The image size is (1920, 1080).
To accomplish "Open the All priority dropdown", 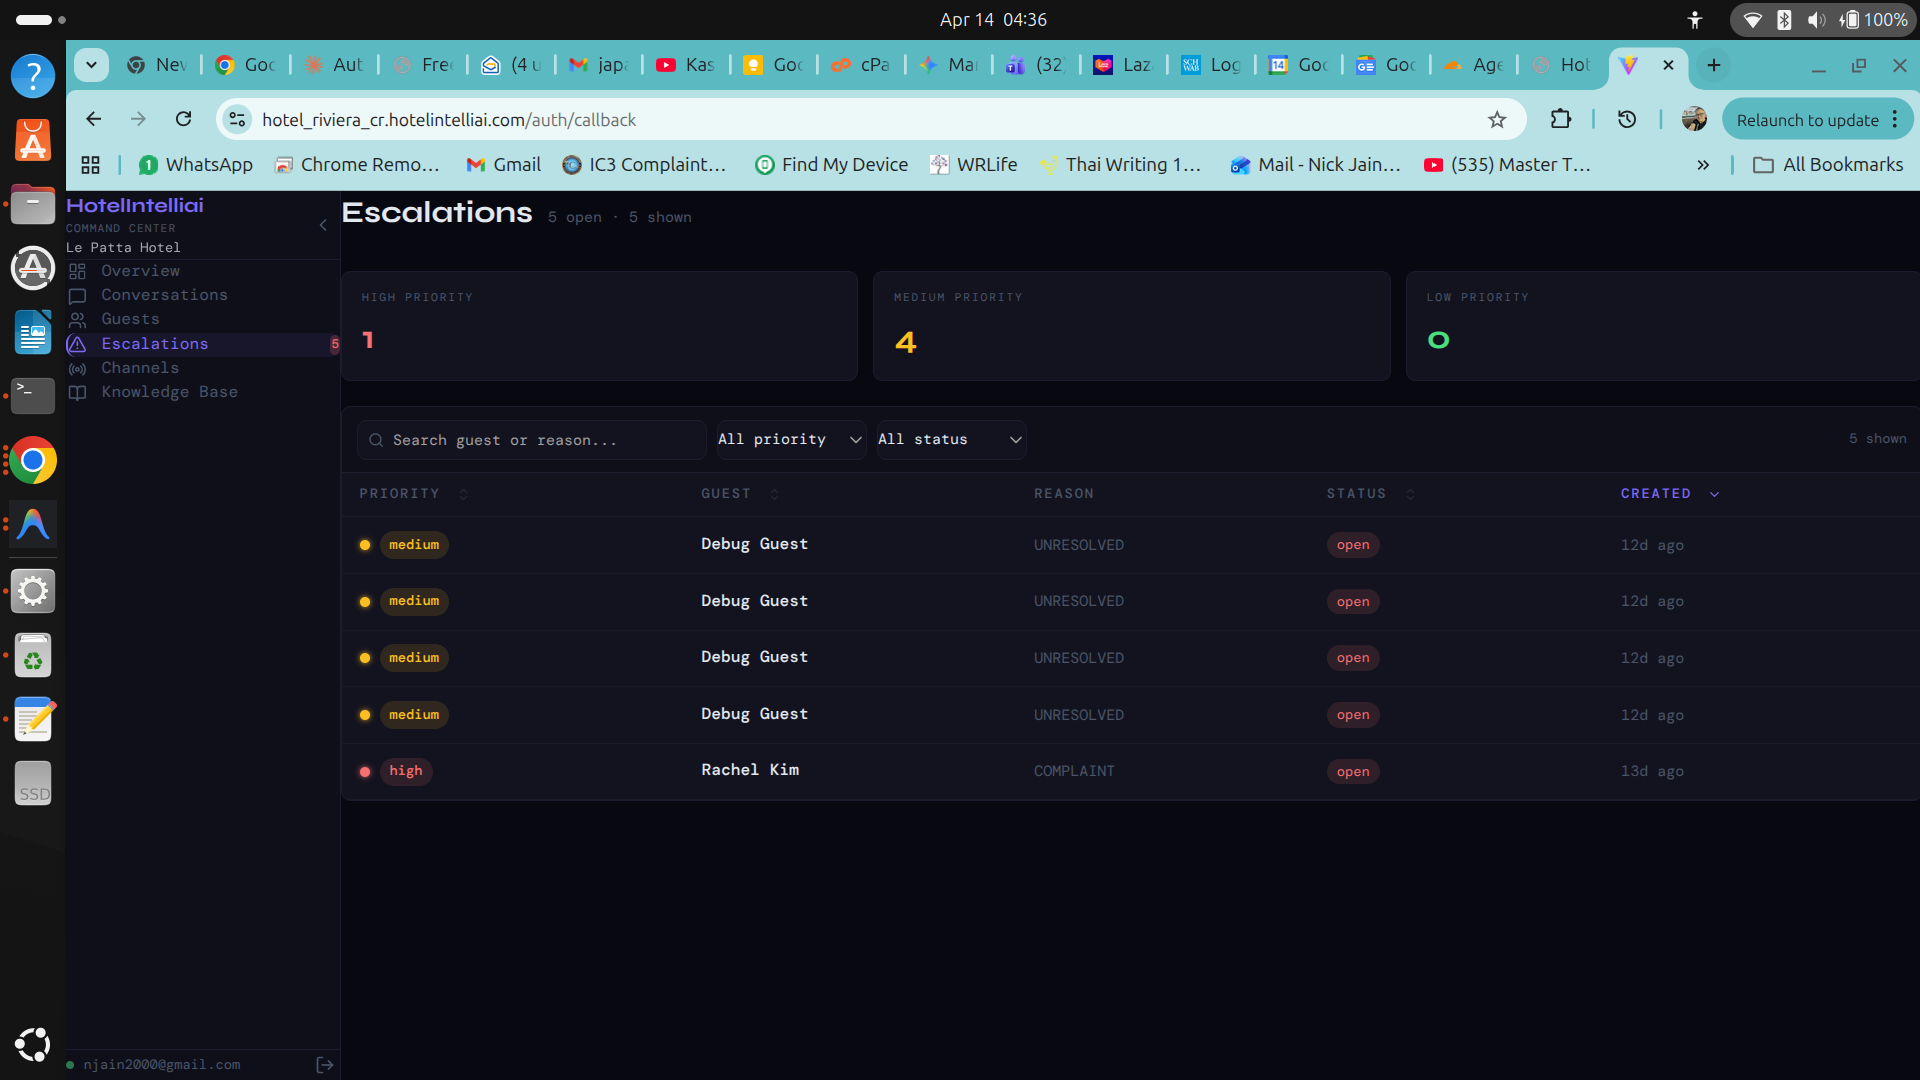I will tap(790, 440).
